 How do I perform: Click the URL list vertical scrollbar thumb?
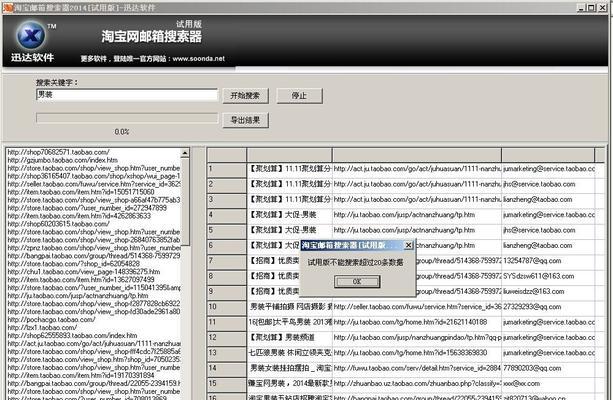pos(185,202)
